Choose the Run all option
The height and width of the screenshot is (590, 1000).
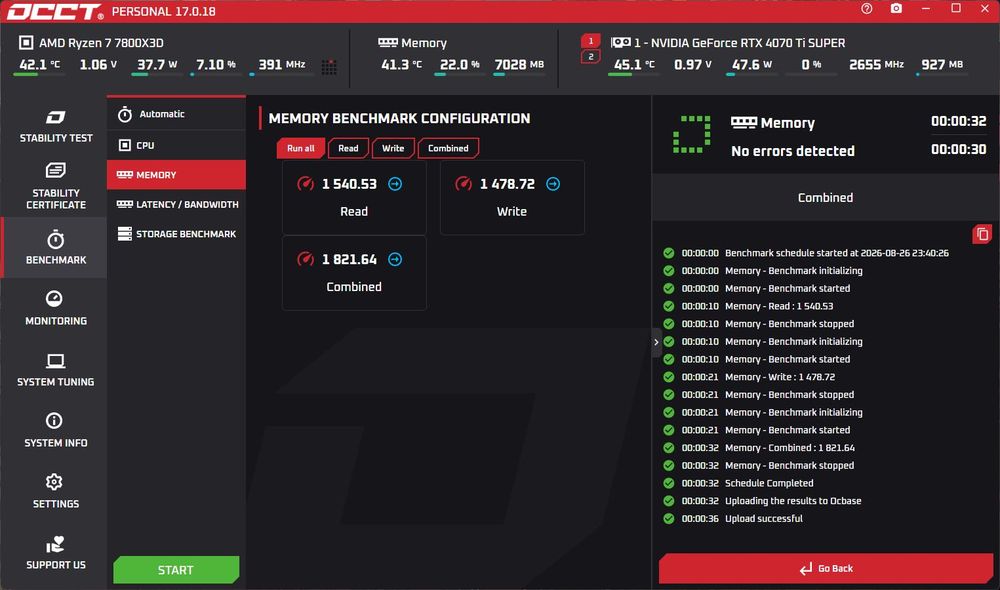300,148
